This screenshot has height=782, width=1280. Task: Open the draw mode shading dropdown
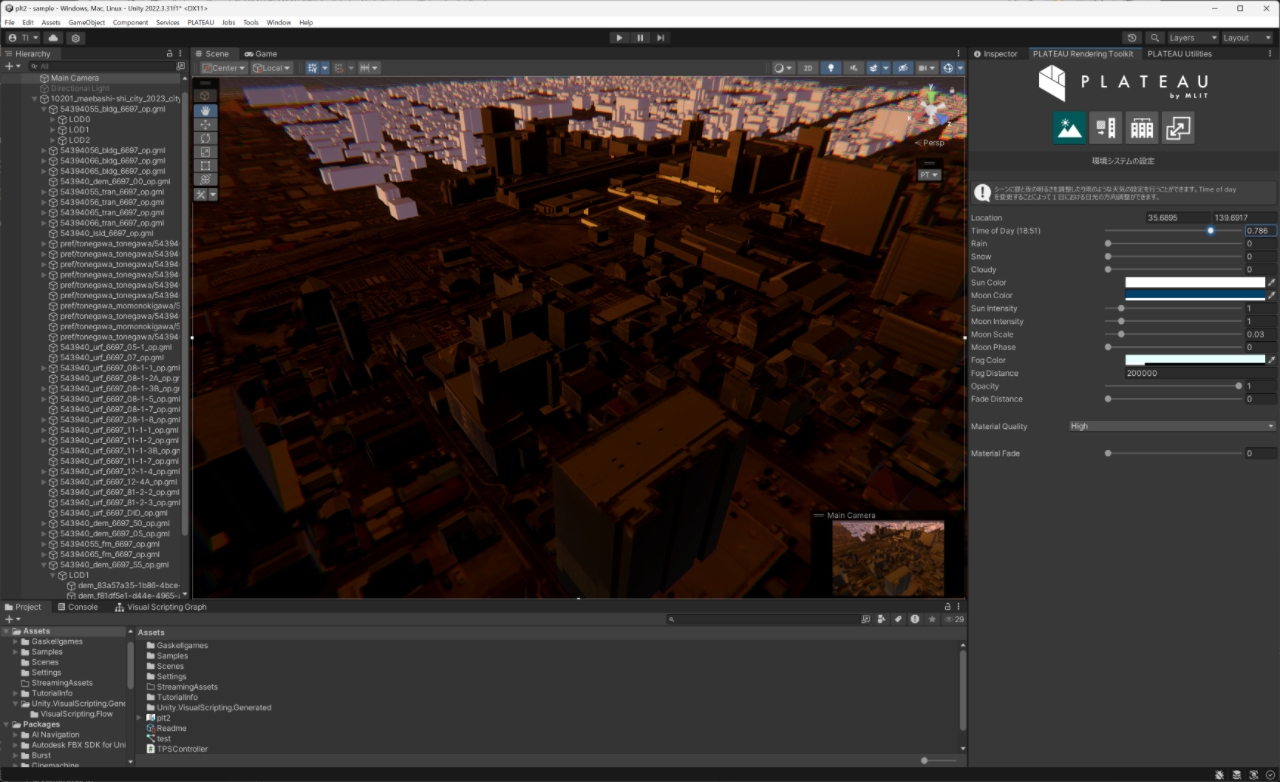[x=783, y=68]
